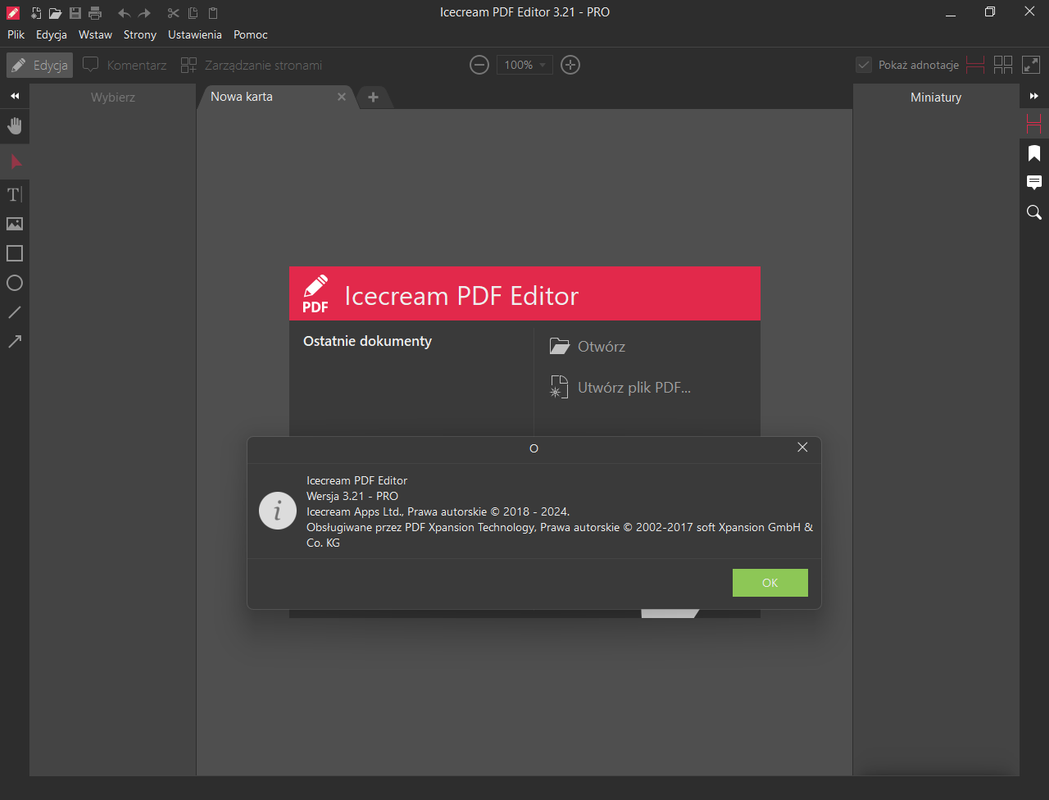Image resolution: width=1049 pixels, height=800 pixels.
Task: Open the Plik menu
Action: [x=16, y=35]
